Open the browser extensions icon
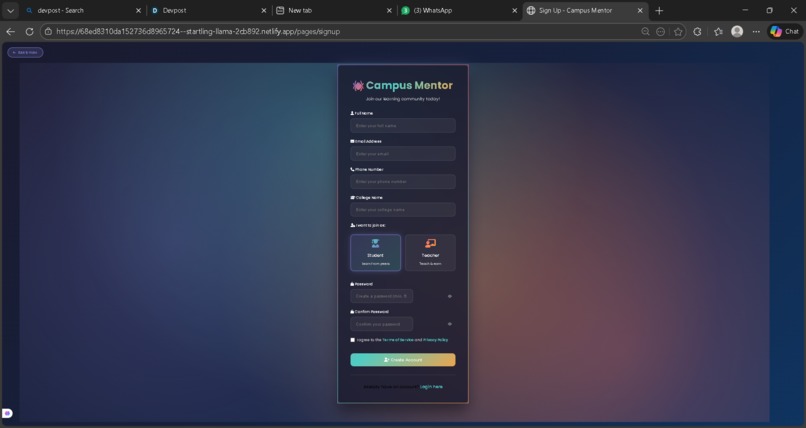The width and height of the screenshot is (806, 428). tap(697, 31)
